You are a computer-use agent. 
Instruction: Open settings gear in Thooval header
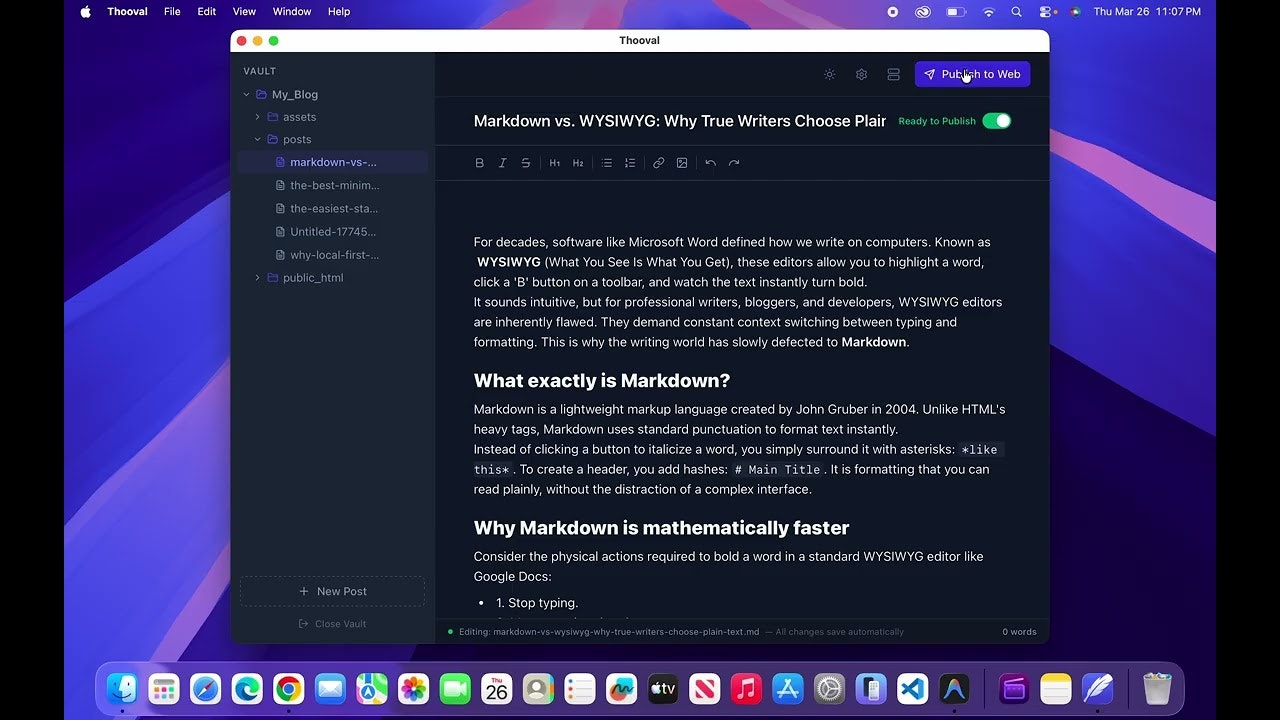(x=861, y=74)
